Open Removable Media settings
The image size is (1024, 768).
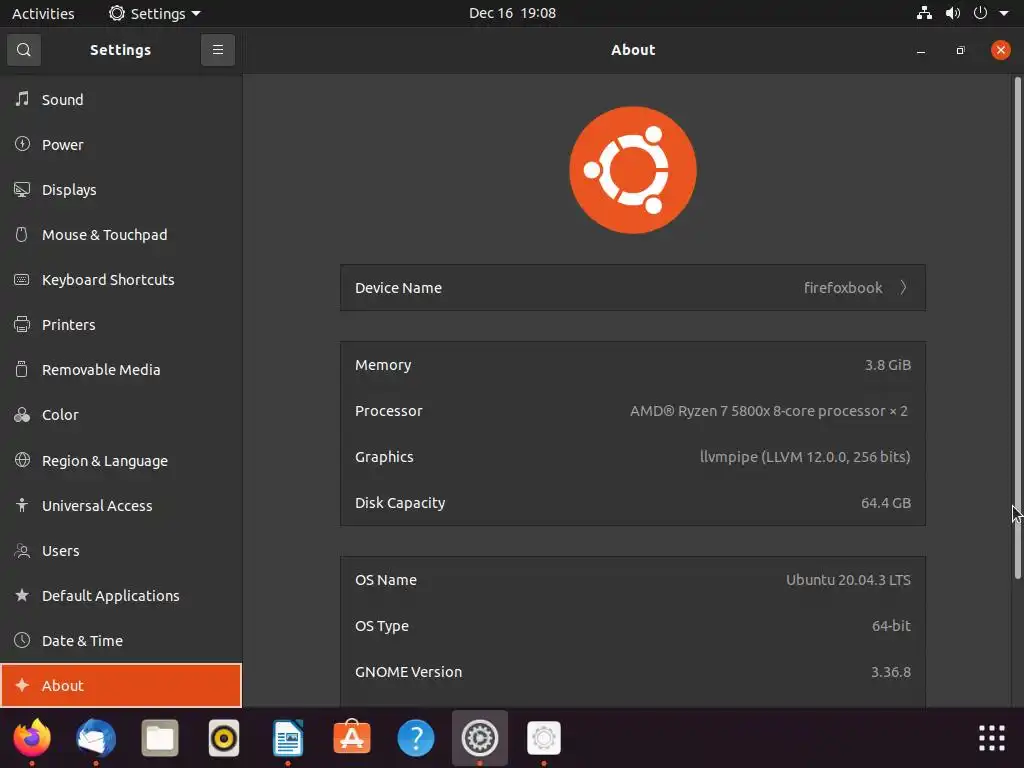point(121,370)
